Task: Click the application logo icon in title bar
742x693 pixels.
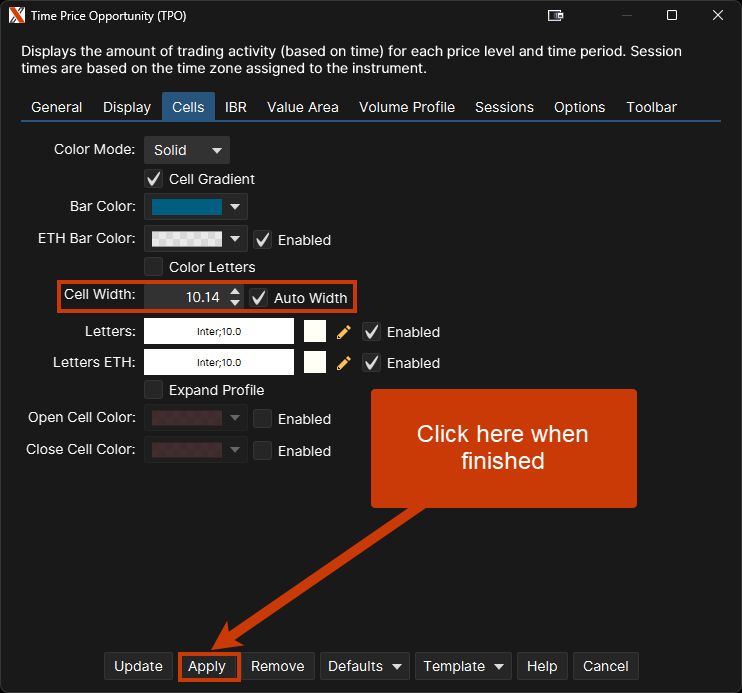Action: click(x=17, y=16)
